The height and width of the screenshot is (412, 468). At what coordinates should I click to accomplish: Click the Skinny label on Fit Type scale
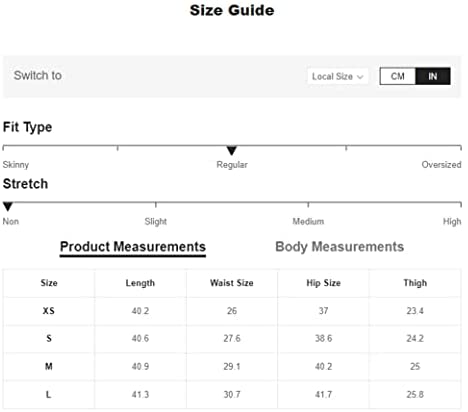tap(16, 165)
